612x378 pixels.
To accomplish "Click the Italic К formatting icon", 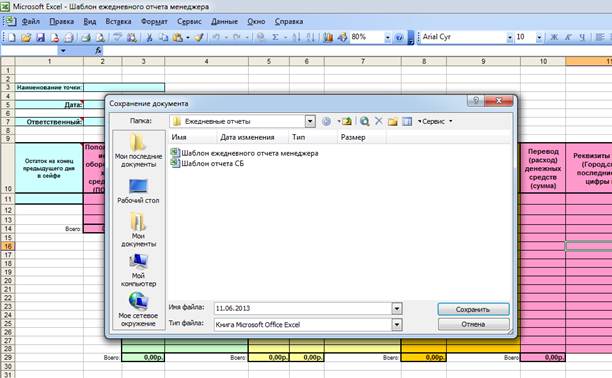I will [568, 37].
